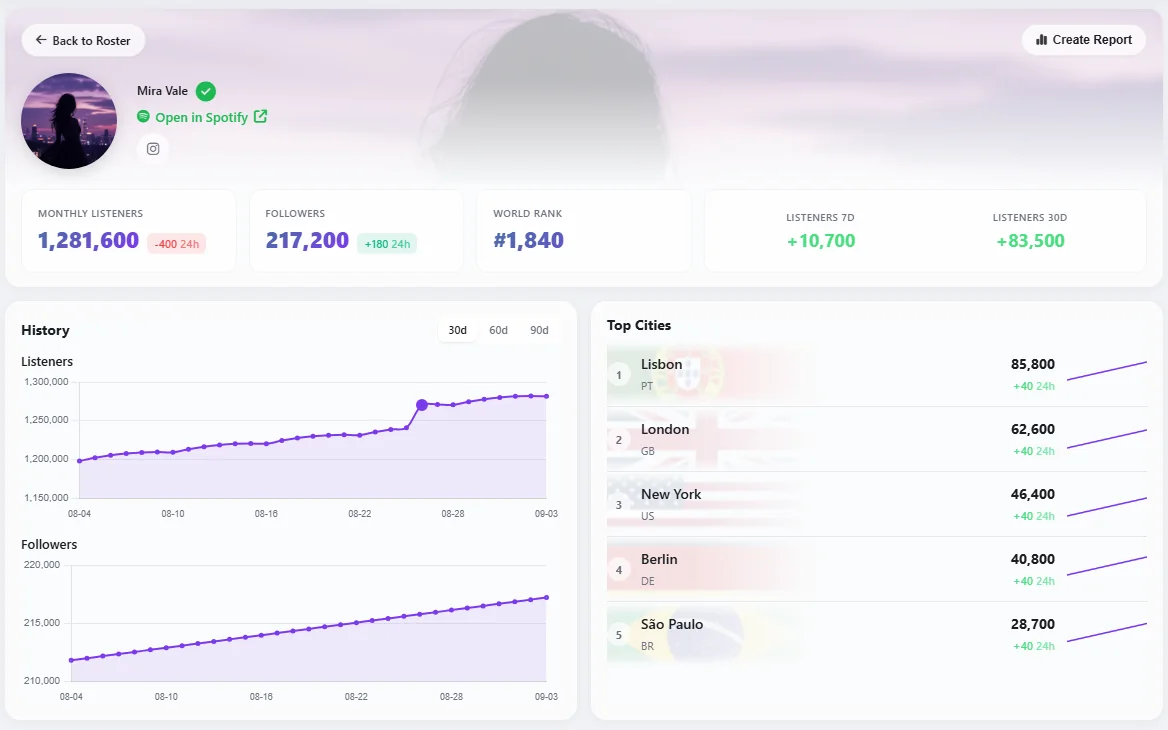This screenshot has width=1168, height=730.
Task: Click the rank 5 number badge
Action: pos(619,635)
